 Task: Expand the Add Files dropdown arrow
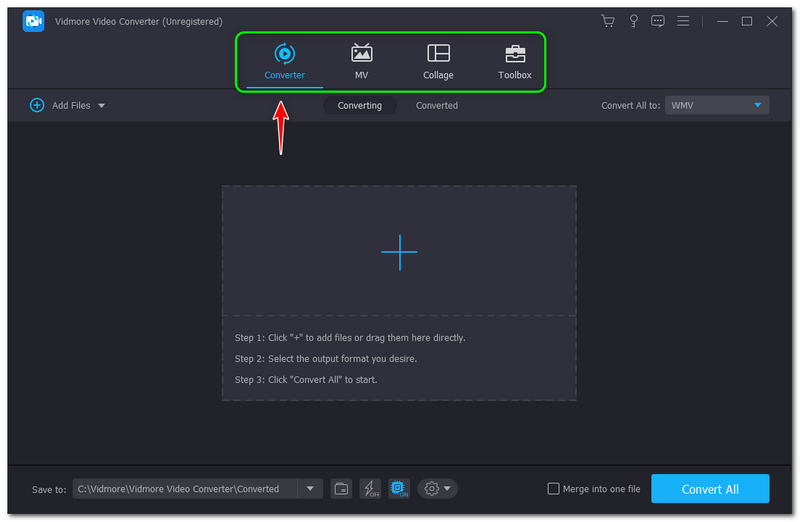[102, 106]
